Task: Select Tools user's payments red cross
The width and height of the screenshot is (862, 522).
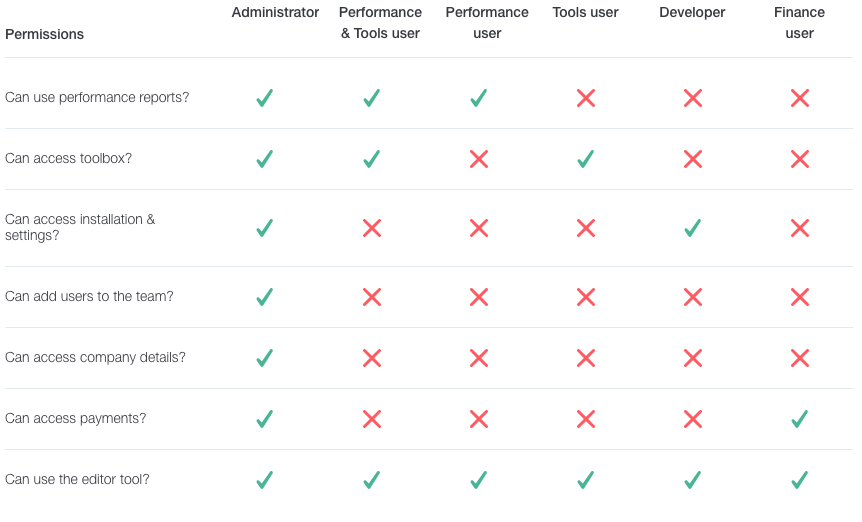Action: coord(585,419)
